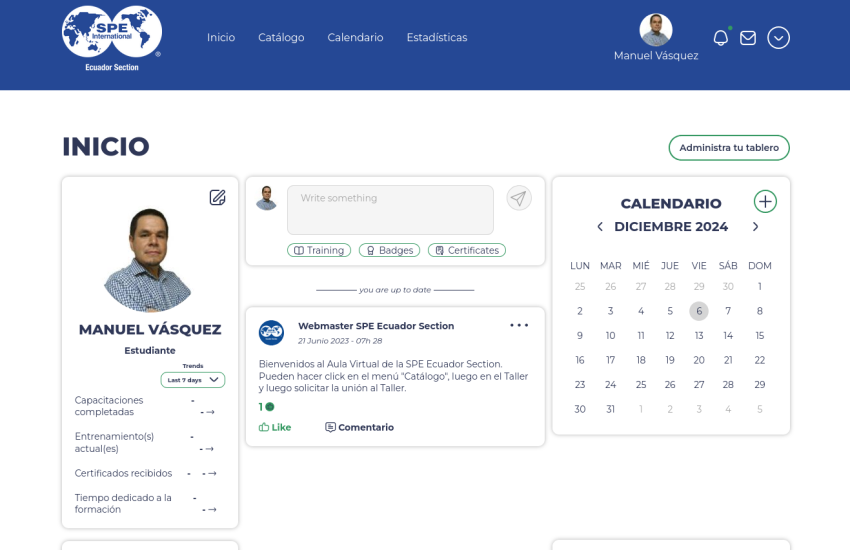Select December 10 in calendar
The width and height of the screenshot is (850, 550).
tap(610, 335)
